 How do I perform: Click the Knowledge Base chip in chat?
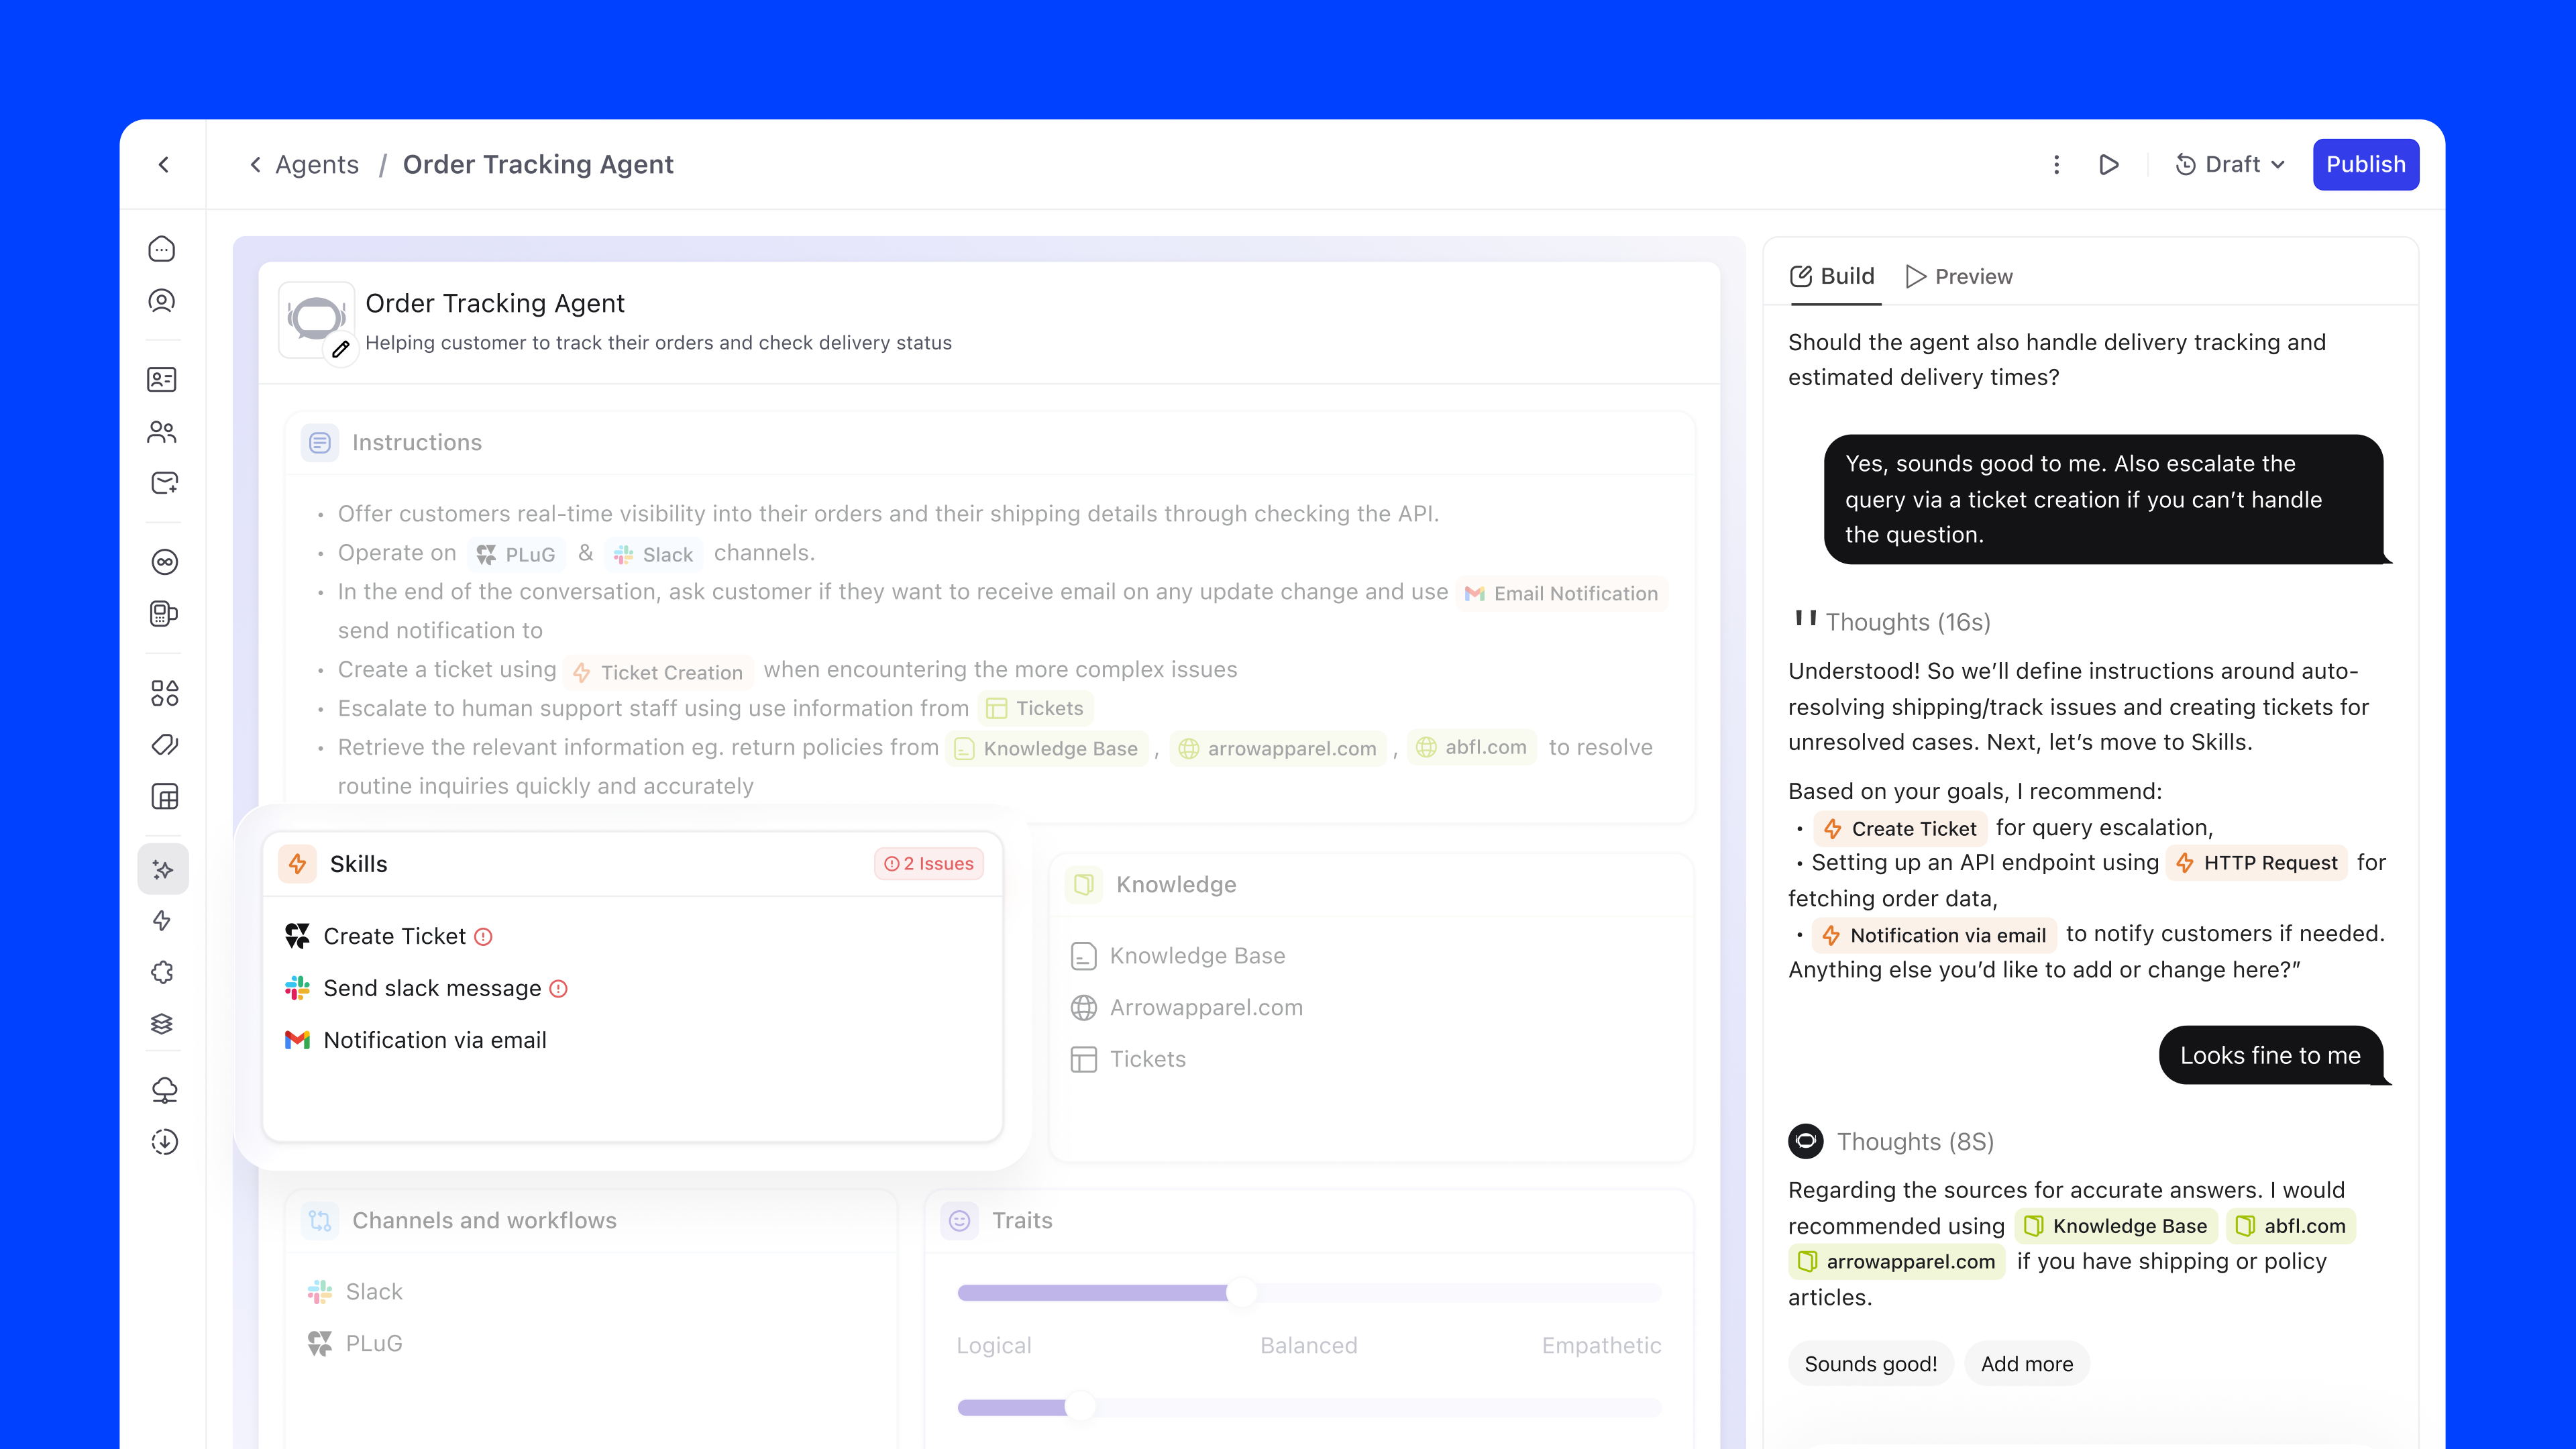tap(2117, 1227)
